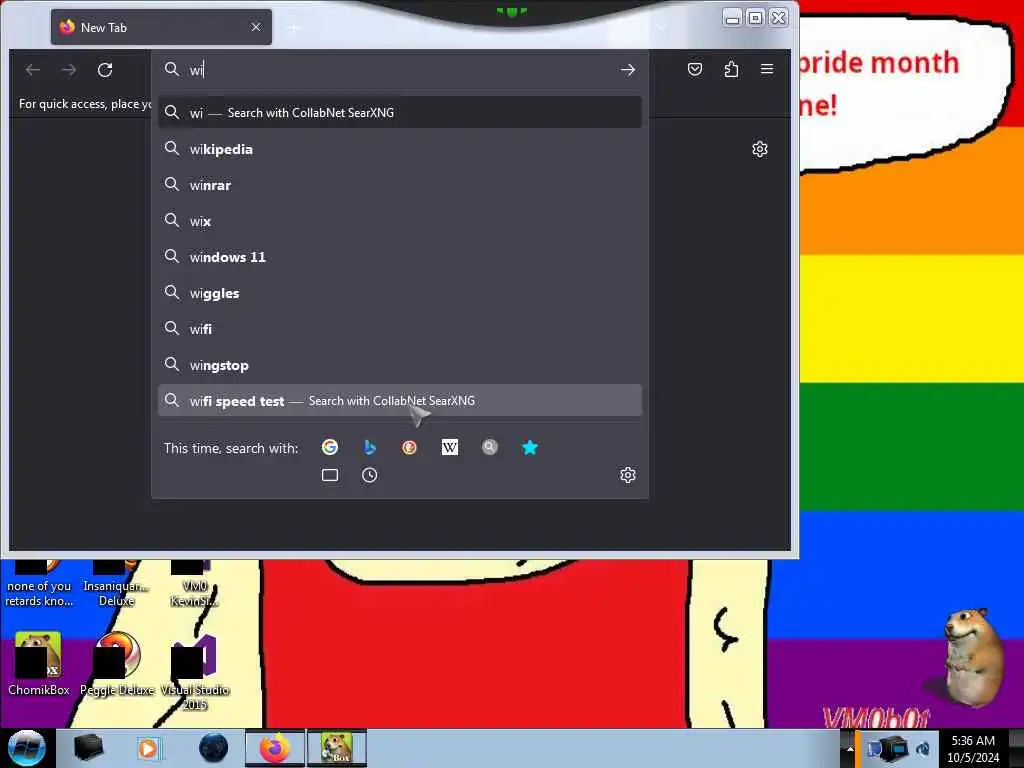The width and height of the screenshot is (1024, 768).
Task: Open the Windows Start orb
Action: (26, 748)
